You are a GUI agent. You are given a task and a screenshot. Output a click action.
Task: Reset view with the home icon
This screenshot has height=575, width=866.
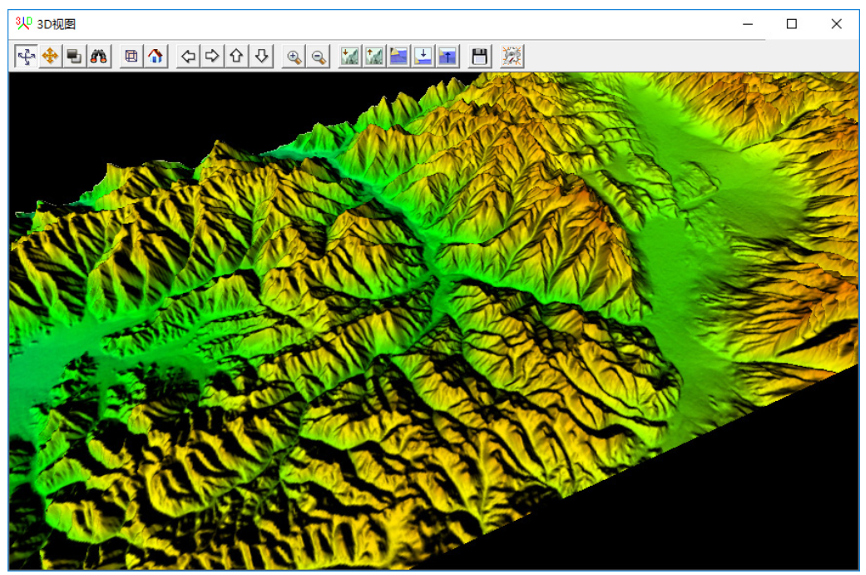click(155, 57)
